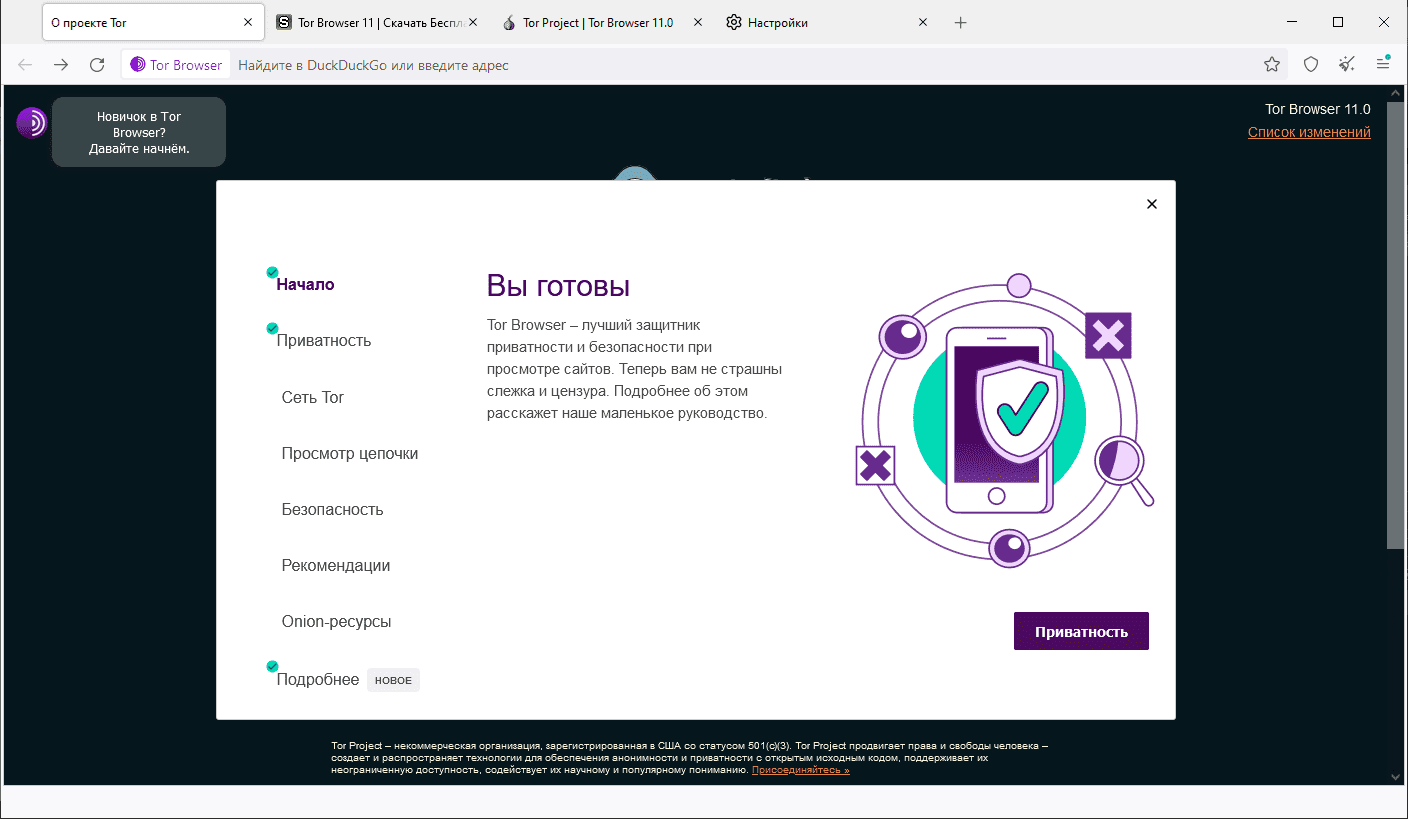
Task: Select the 'Приватность' onboarding step in sidebar
Action: [x=324, y=340]
